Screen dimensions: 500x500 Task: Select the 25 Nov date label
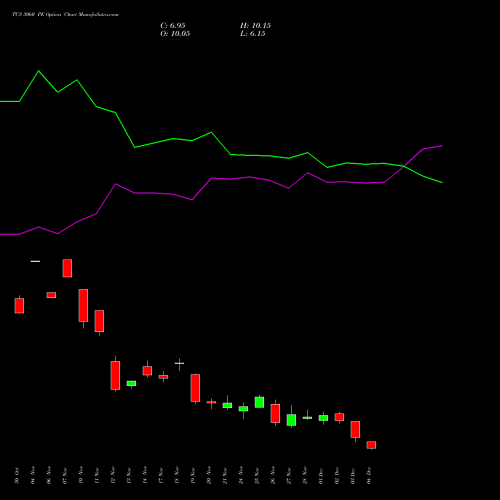pos(257,476)
